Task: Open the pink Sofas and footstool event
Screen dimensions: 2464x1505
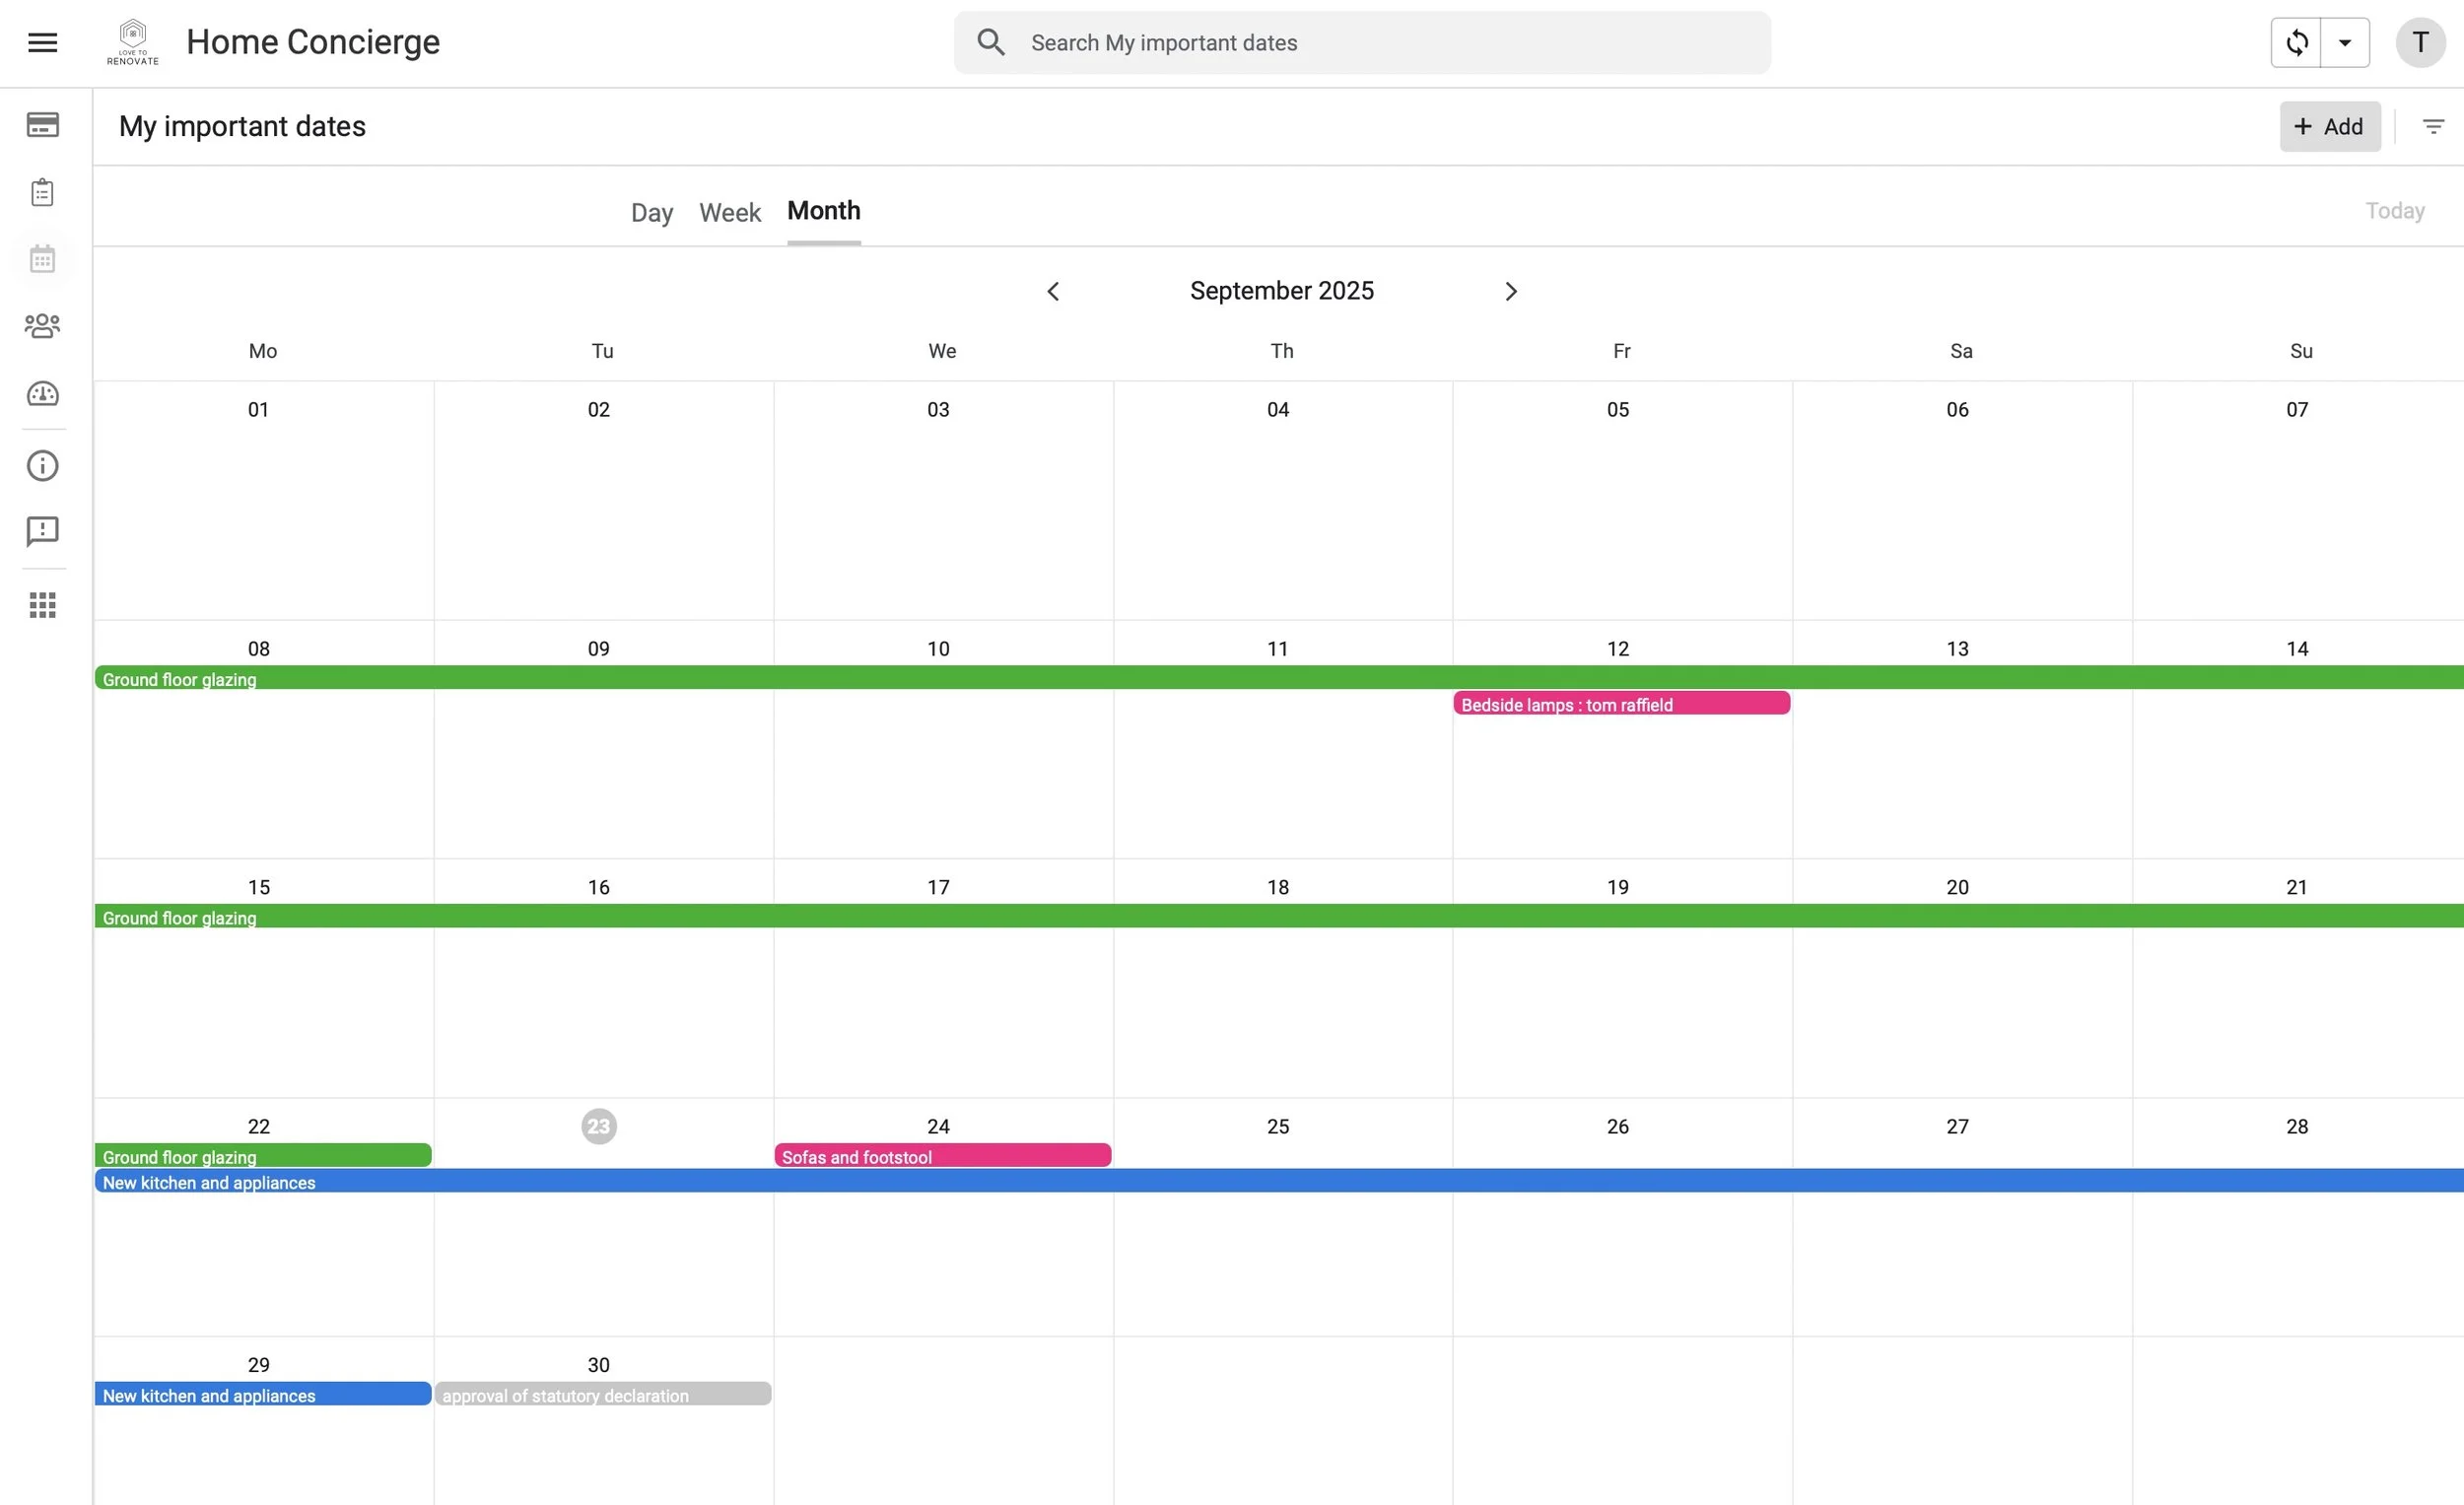Action: pos(942,1156)
